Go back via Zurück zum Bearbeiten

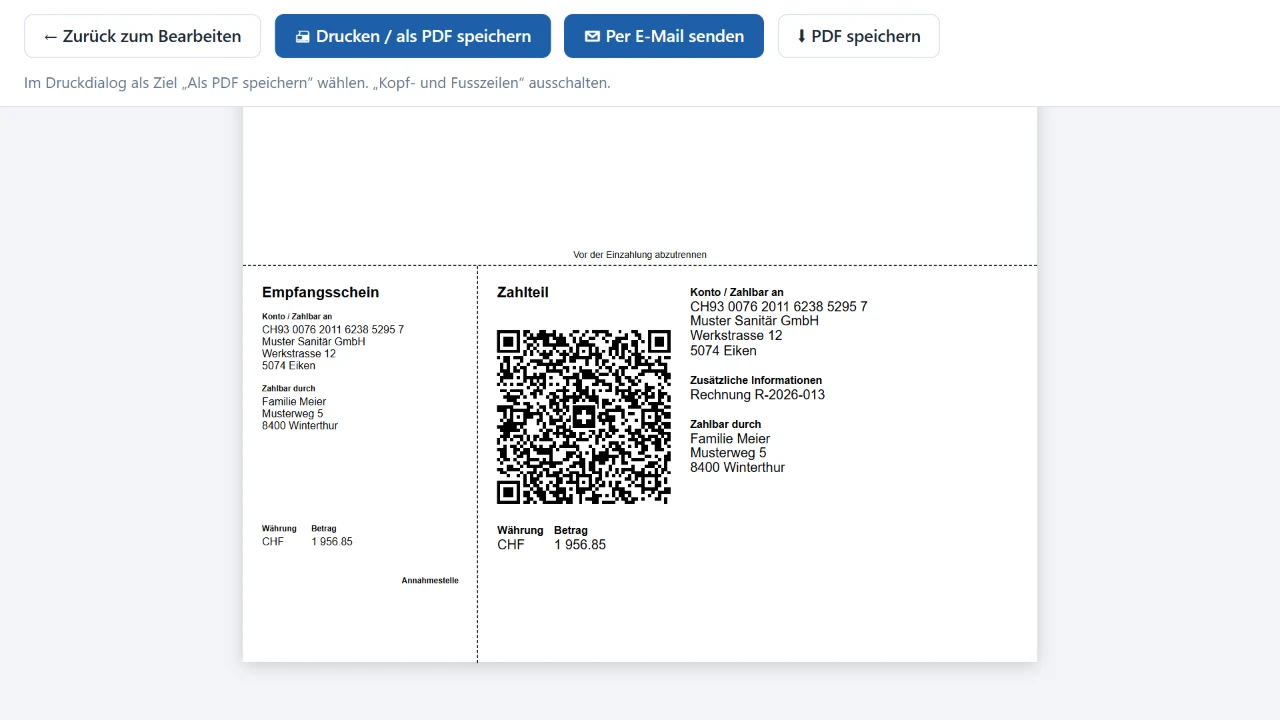(x=142, y=36)
